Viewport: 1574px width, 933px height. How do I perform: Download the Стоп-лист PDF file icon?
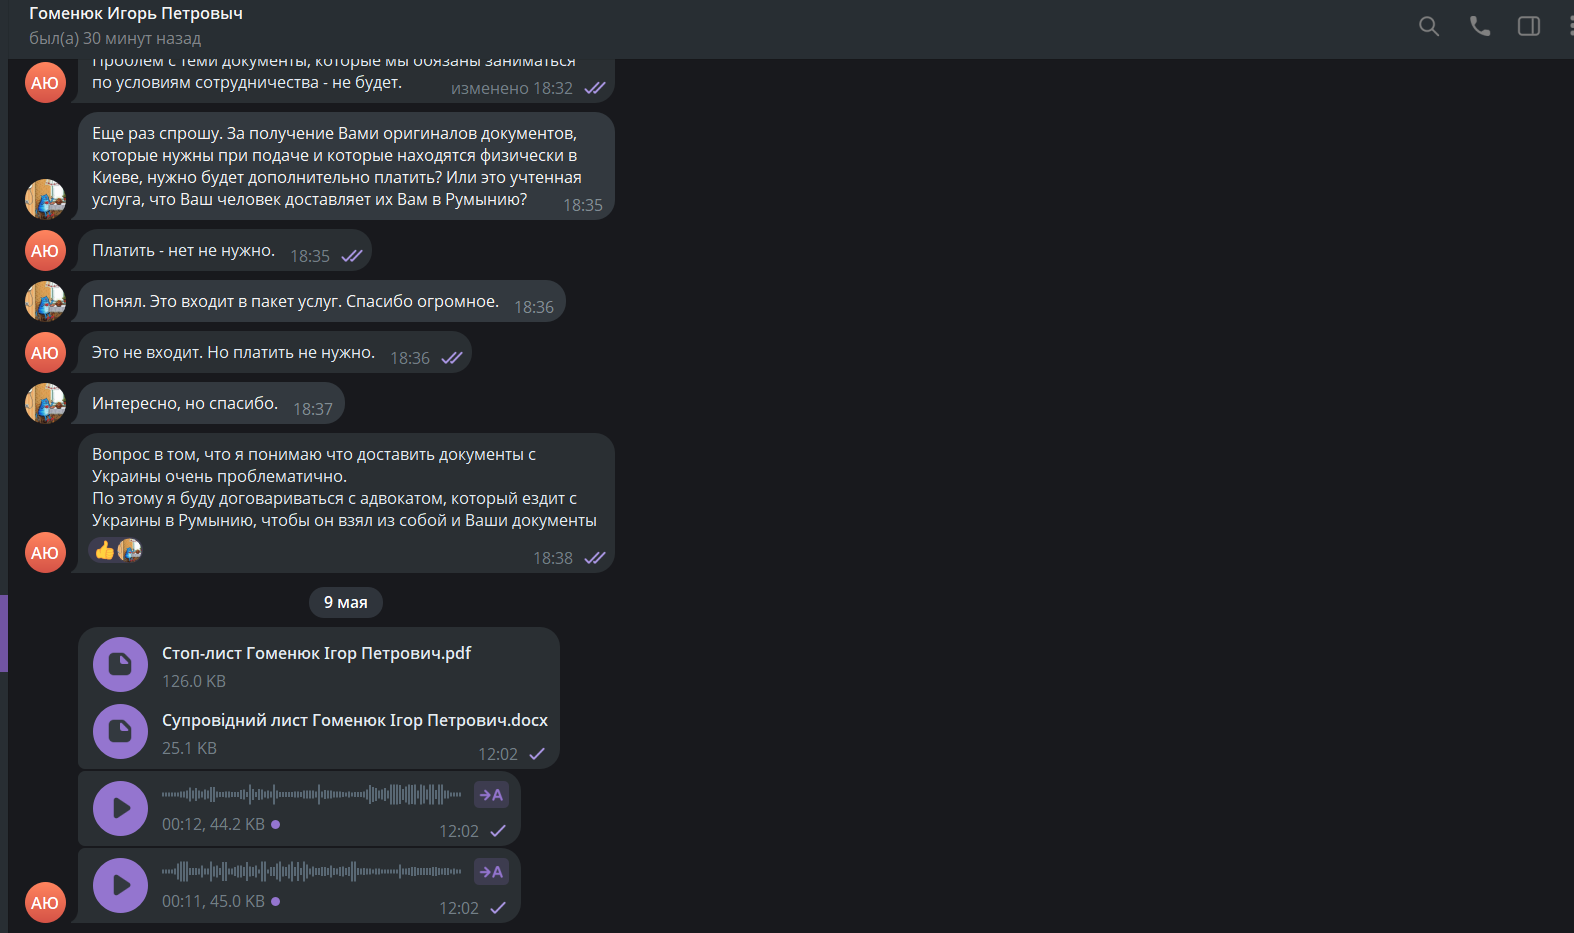pos(120,664)
